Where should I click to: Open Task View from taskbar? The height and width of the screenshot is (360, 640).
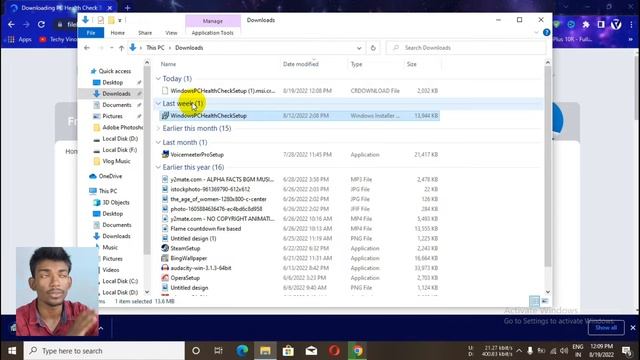[218, 351]
